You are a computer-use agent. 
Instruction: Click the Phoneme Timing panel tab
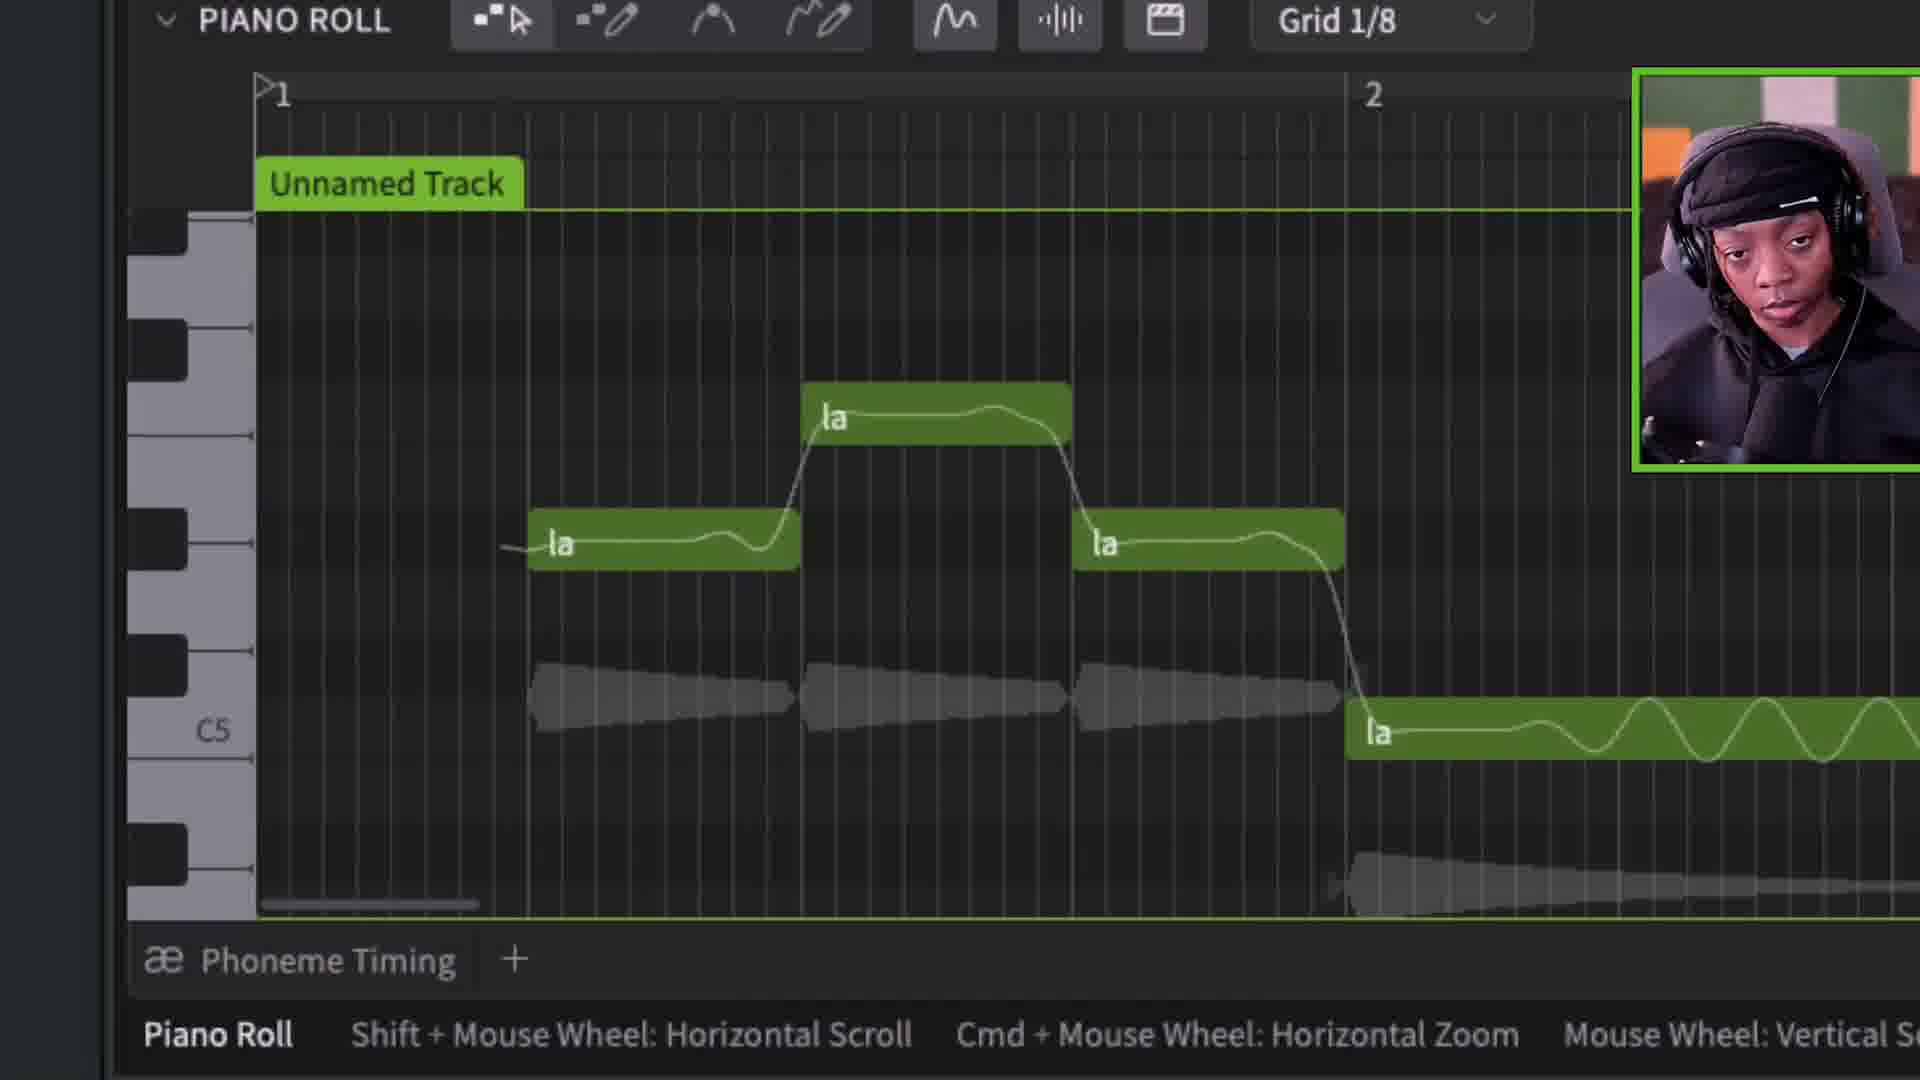(x=301, y=961)
